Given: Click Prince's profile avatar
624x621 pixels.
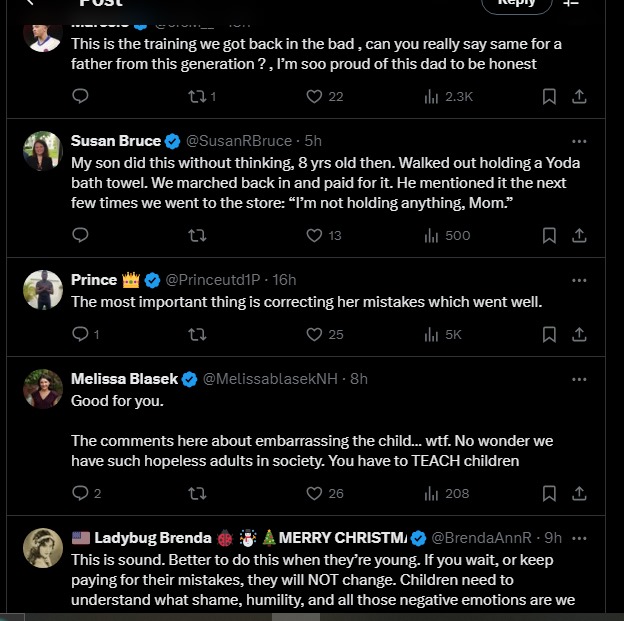Looking at the screenshot, I should pyautogui.click(x=43, y=289).
